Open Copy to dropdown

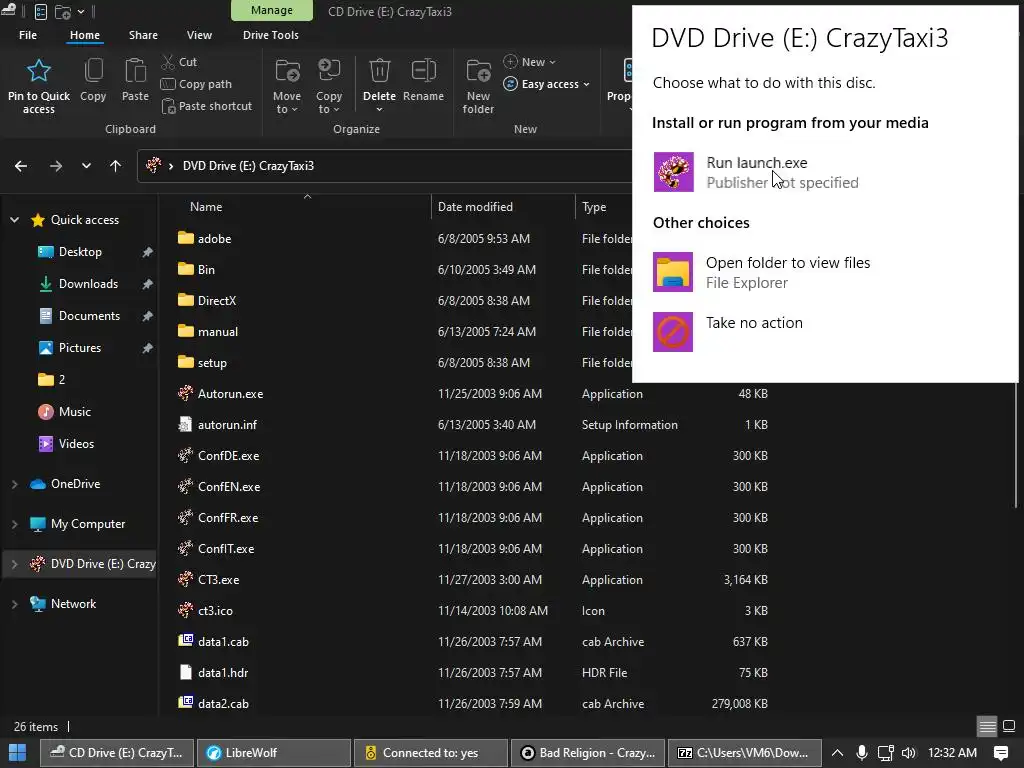(328, 103)
